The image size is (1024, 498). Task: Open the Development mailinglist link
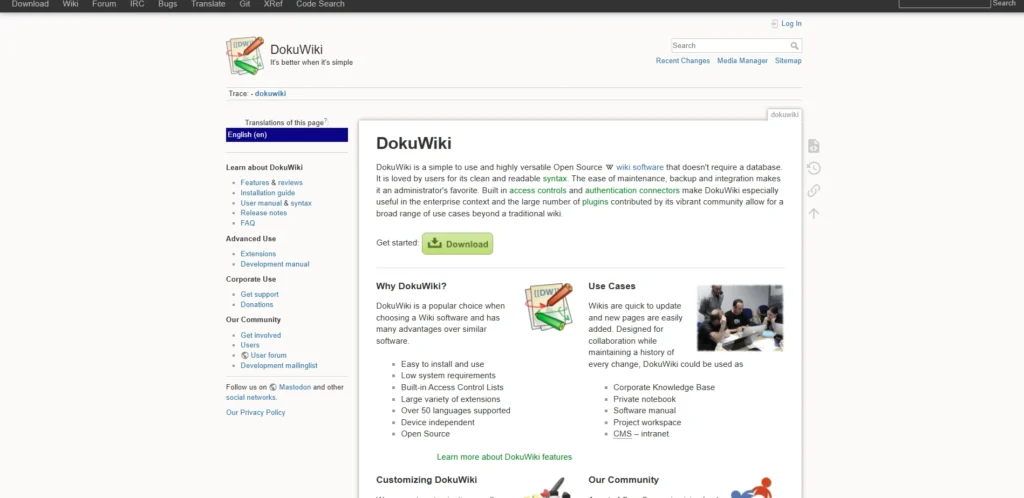(279, 366)
